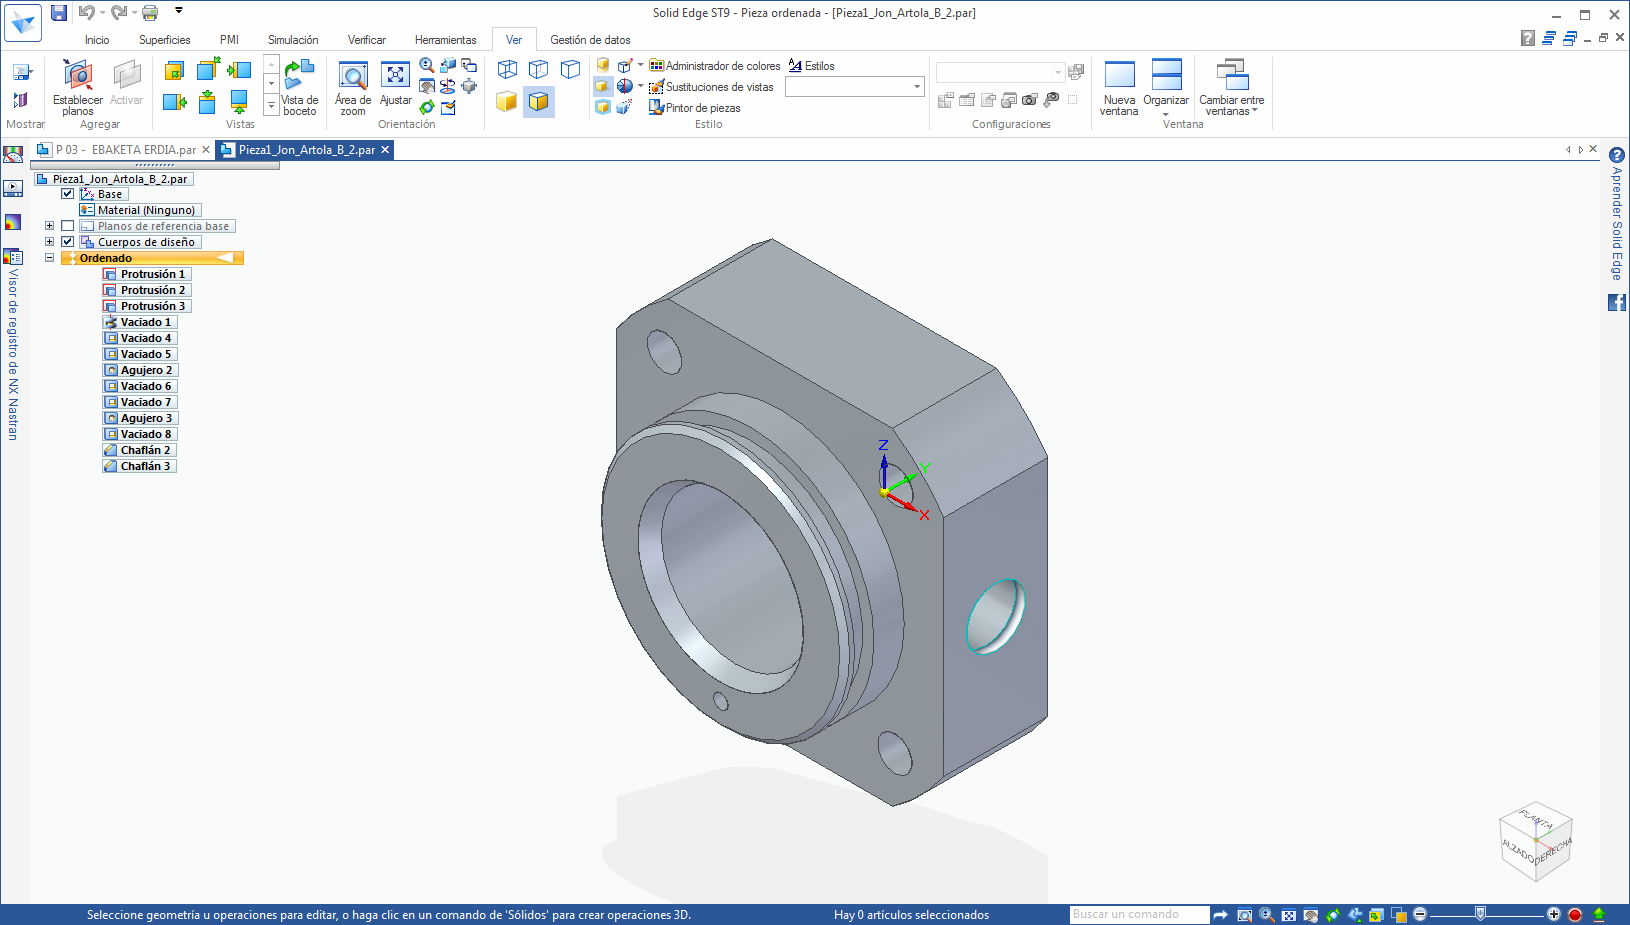Uncheck the Base checkbox in tree

(68, 194)
